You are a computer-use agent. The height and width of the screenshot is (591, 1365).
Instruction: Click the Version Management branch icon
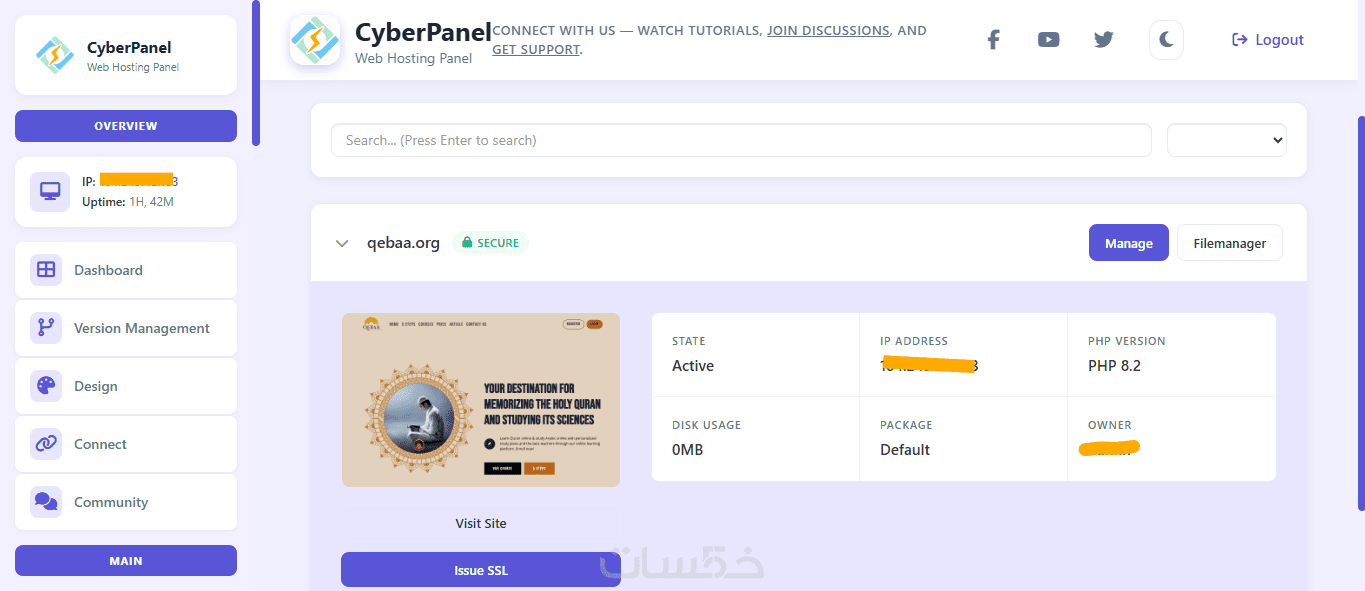(x=46, y=328)
